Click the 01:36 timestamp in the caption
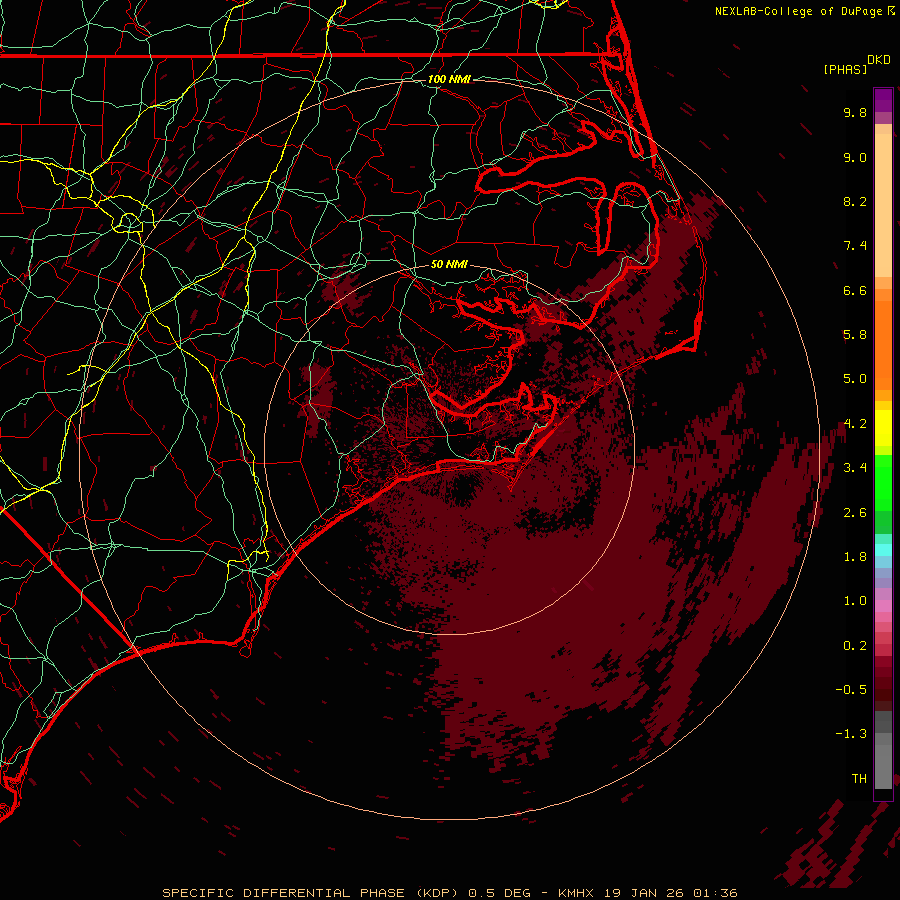900x900 pixels. click(x=715, y=893)
